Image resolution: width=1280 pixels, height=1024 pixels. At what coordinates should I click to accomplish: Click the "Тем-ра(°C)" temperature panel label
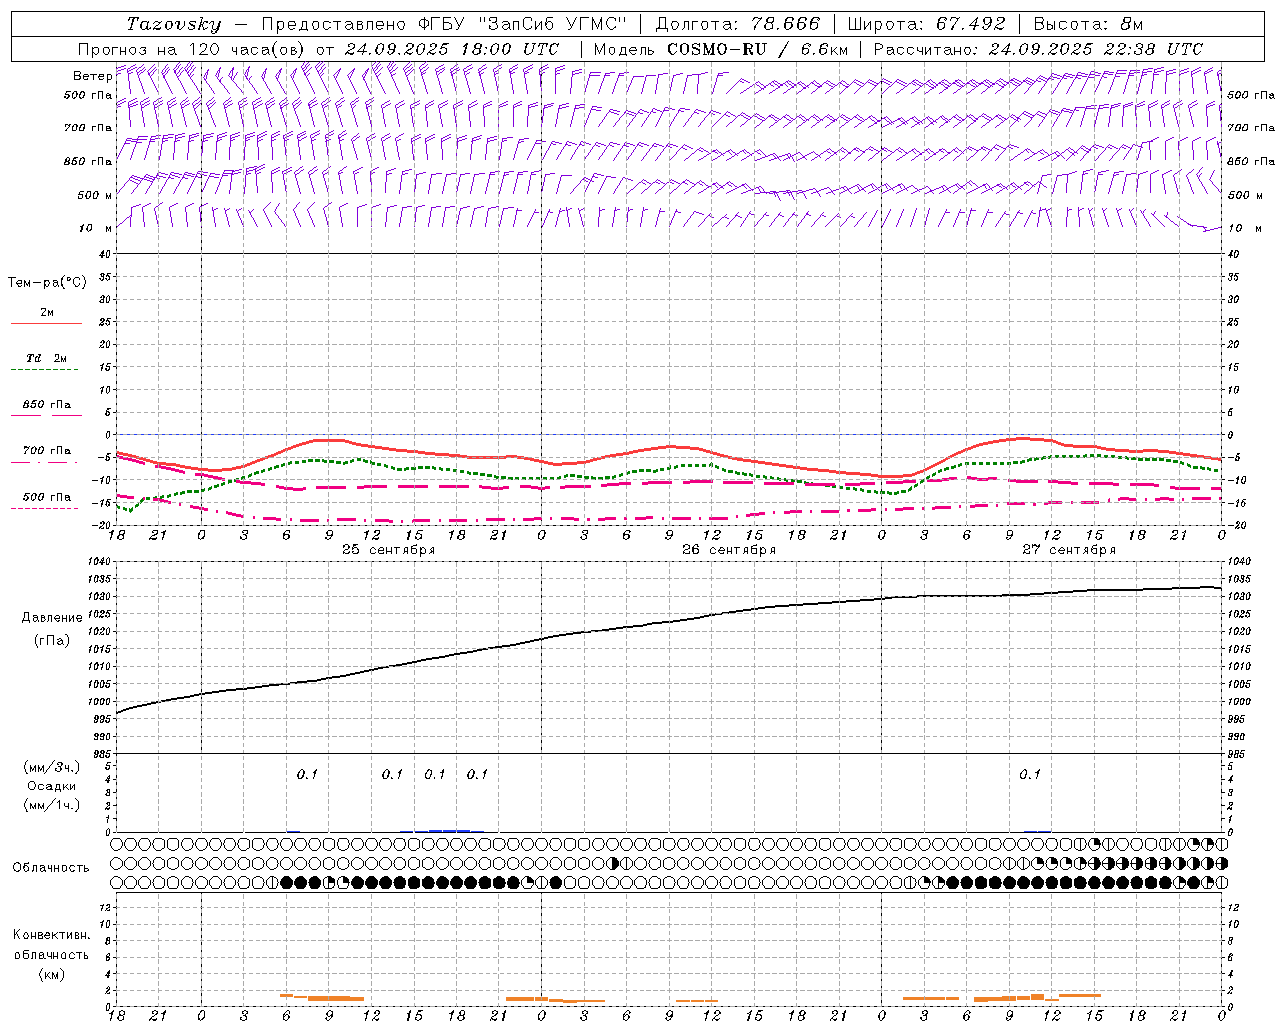click(47, 282)
